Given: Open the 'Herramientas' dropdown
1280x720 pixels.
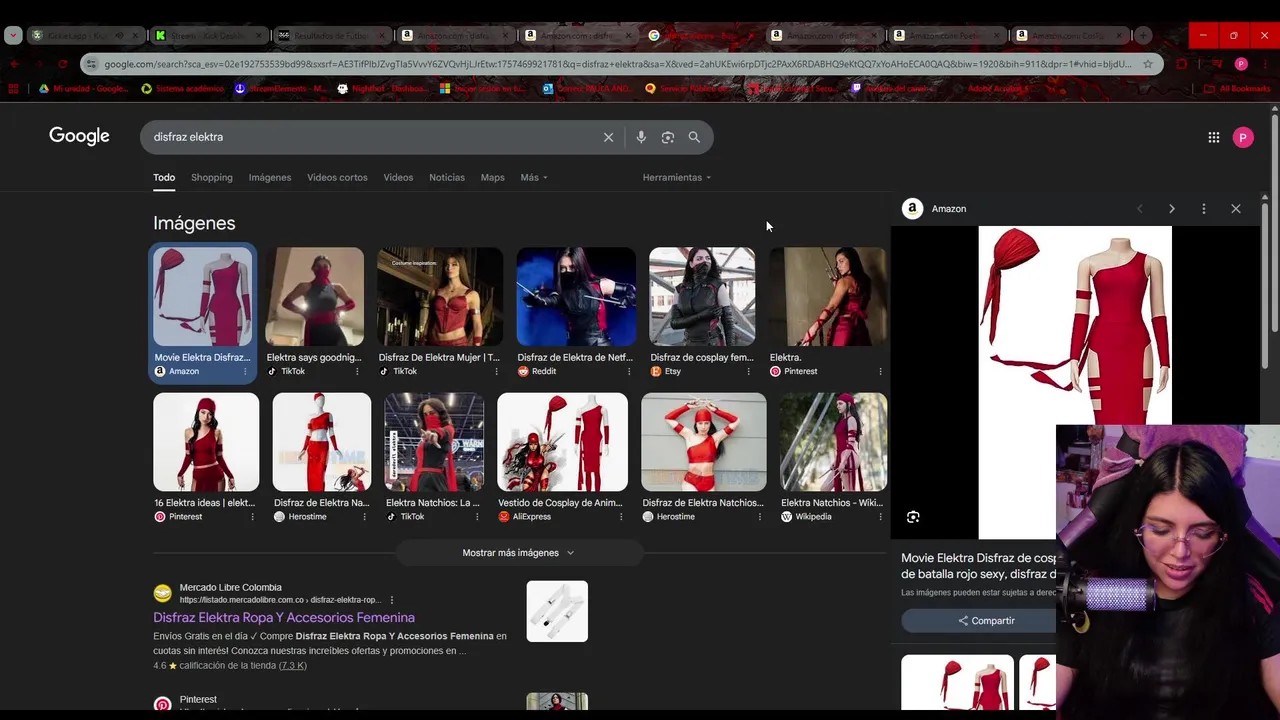Looking at the screenshot, I should pos(677,178).
